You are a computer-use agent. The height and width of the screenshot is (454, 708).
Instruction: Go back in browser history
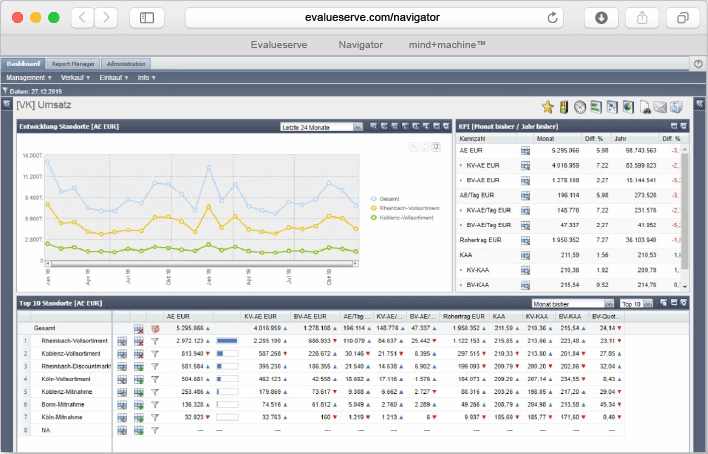pos(82,18)
